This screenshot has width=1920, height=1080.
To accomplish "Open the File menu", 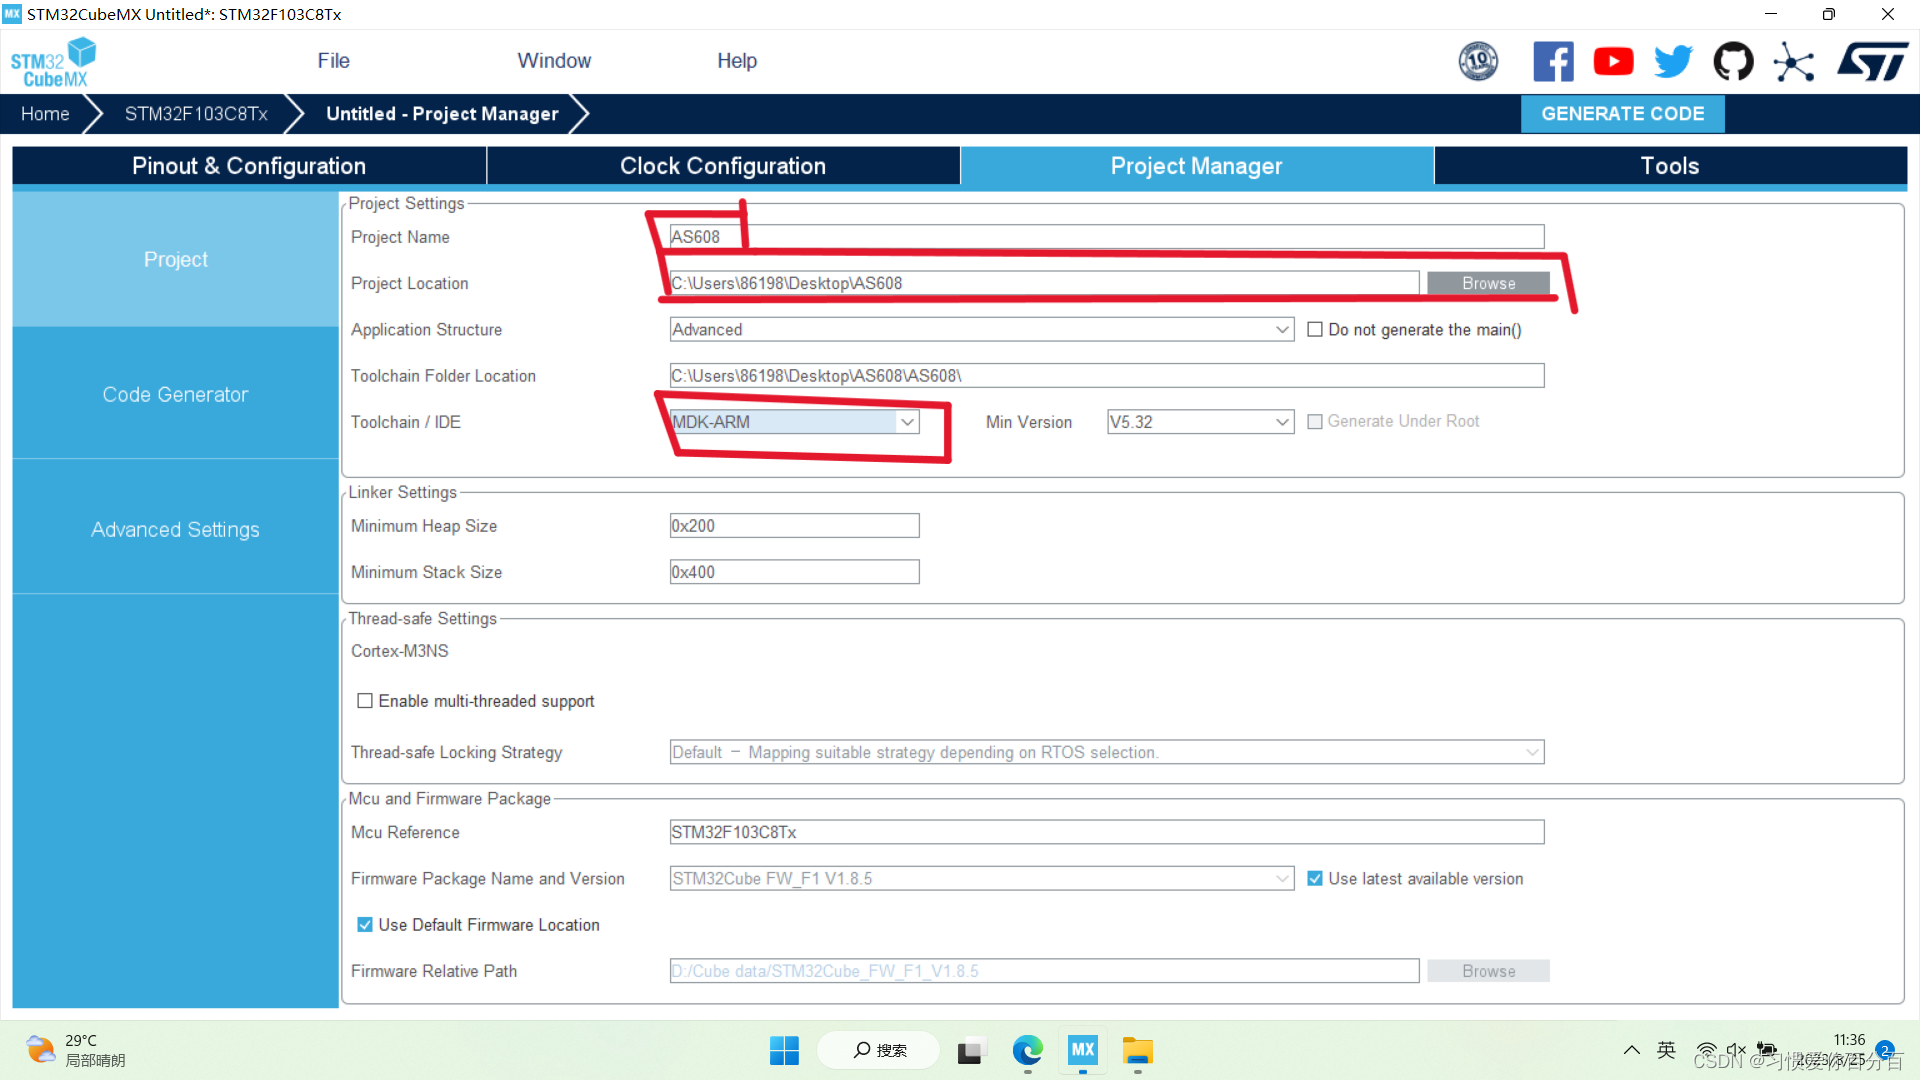I will click(333, 61).
